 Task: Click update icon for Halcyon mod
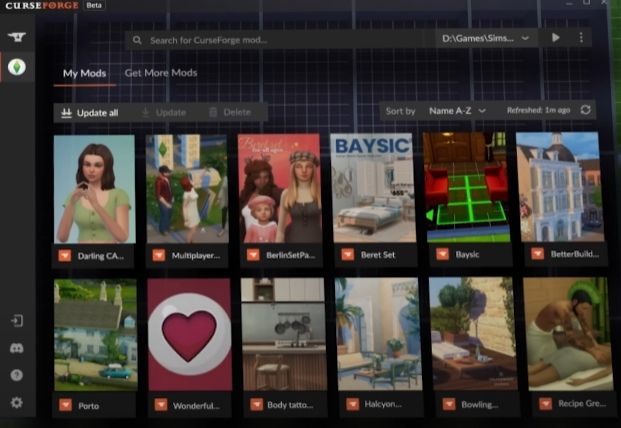point(352,404)
